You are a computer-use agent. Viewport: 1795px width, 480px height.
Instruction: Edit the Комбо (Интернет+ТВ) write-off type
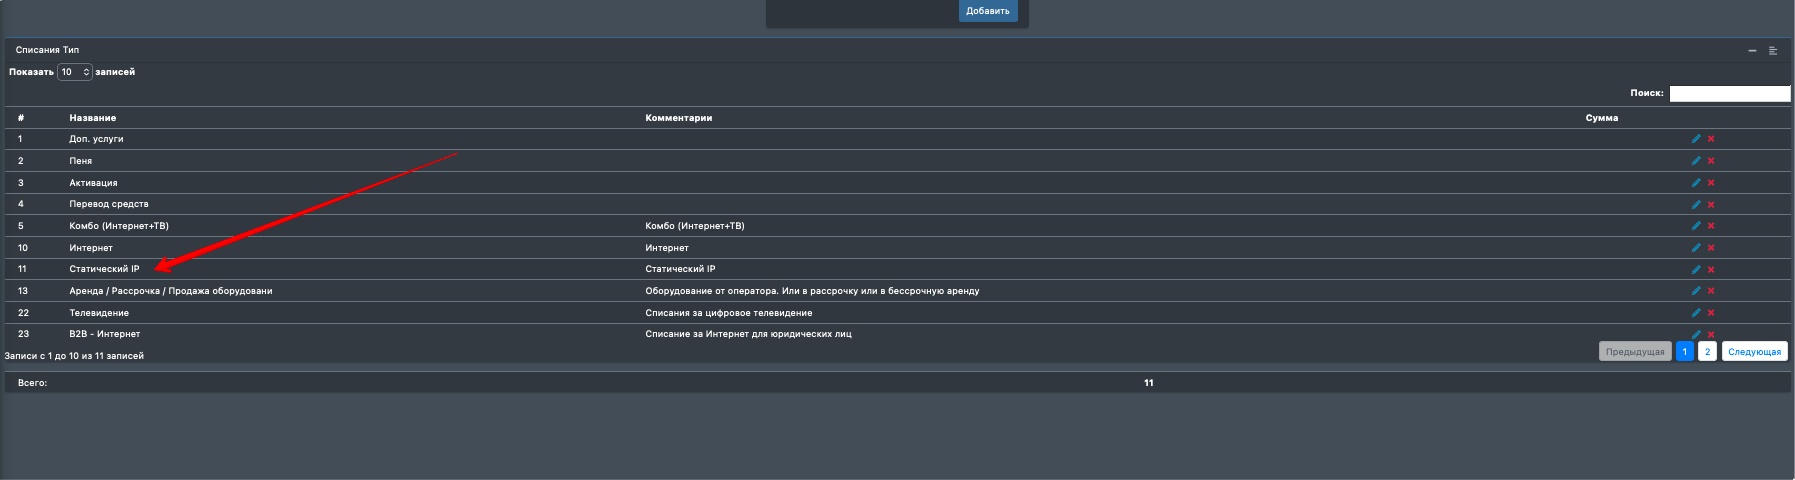(1695, 226)
